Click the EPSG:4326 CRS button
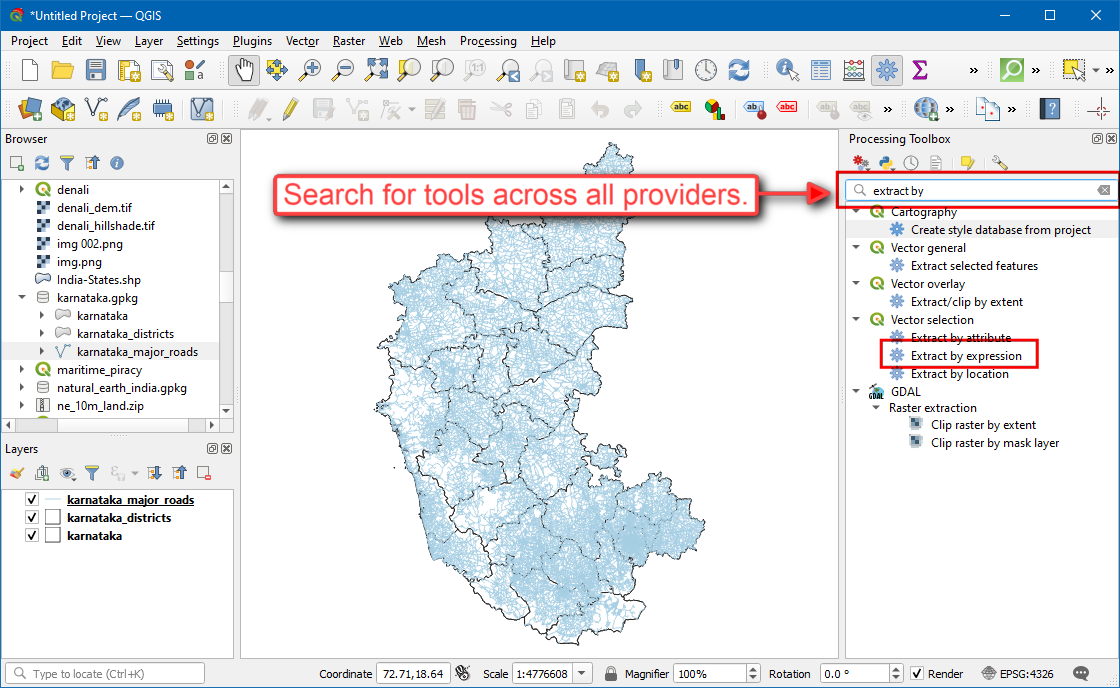The image size is (1120, 688). [x=1017, y=673]
